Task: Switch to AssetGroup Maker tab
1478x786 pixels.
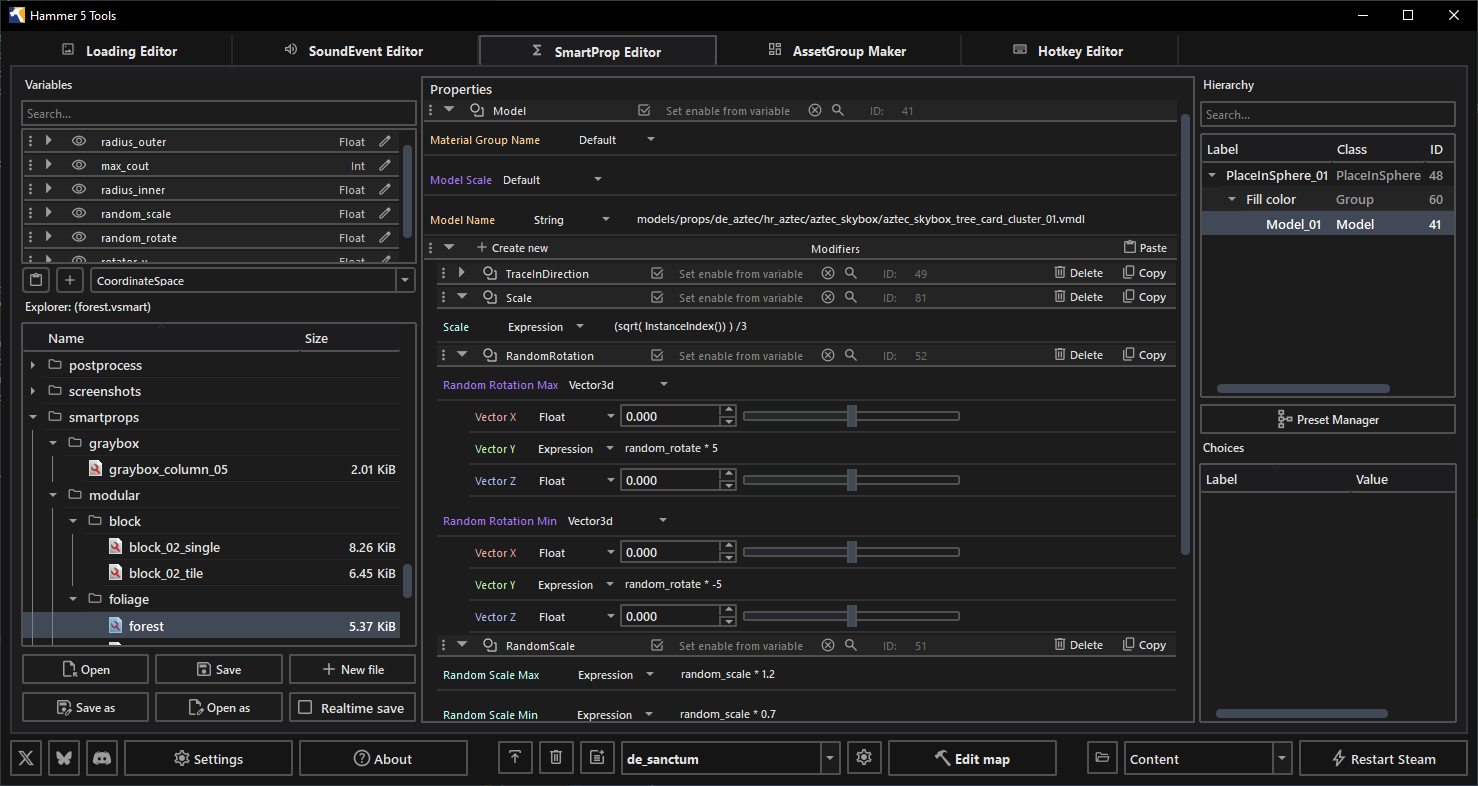Action: [x=838, y=51]
